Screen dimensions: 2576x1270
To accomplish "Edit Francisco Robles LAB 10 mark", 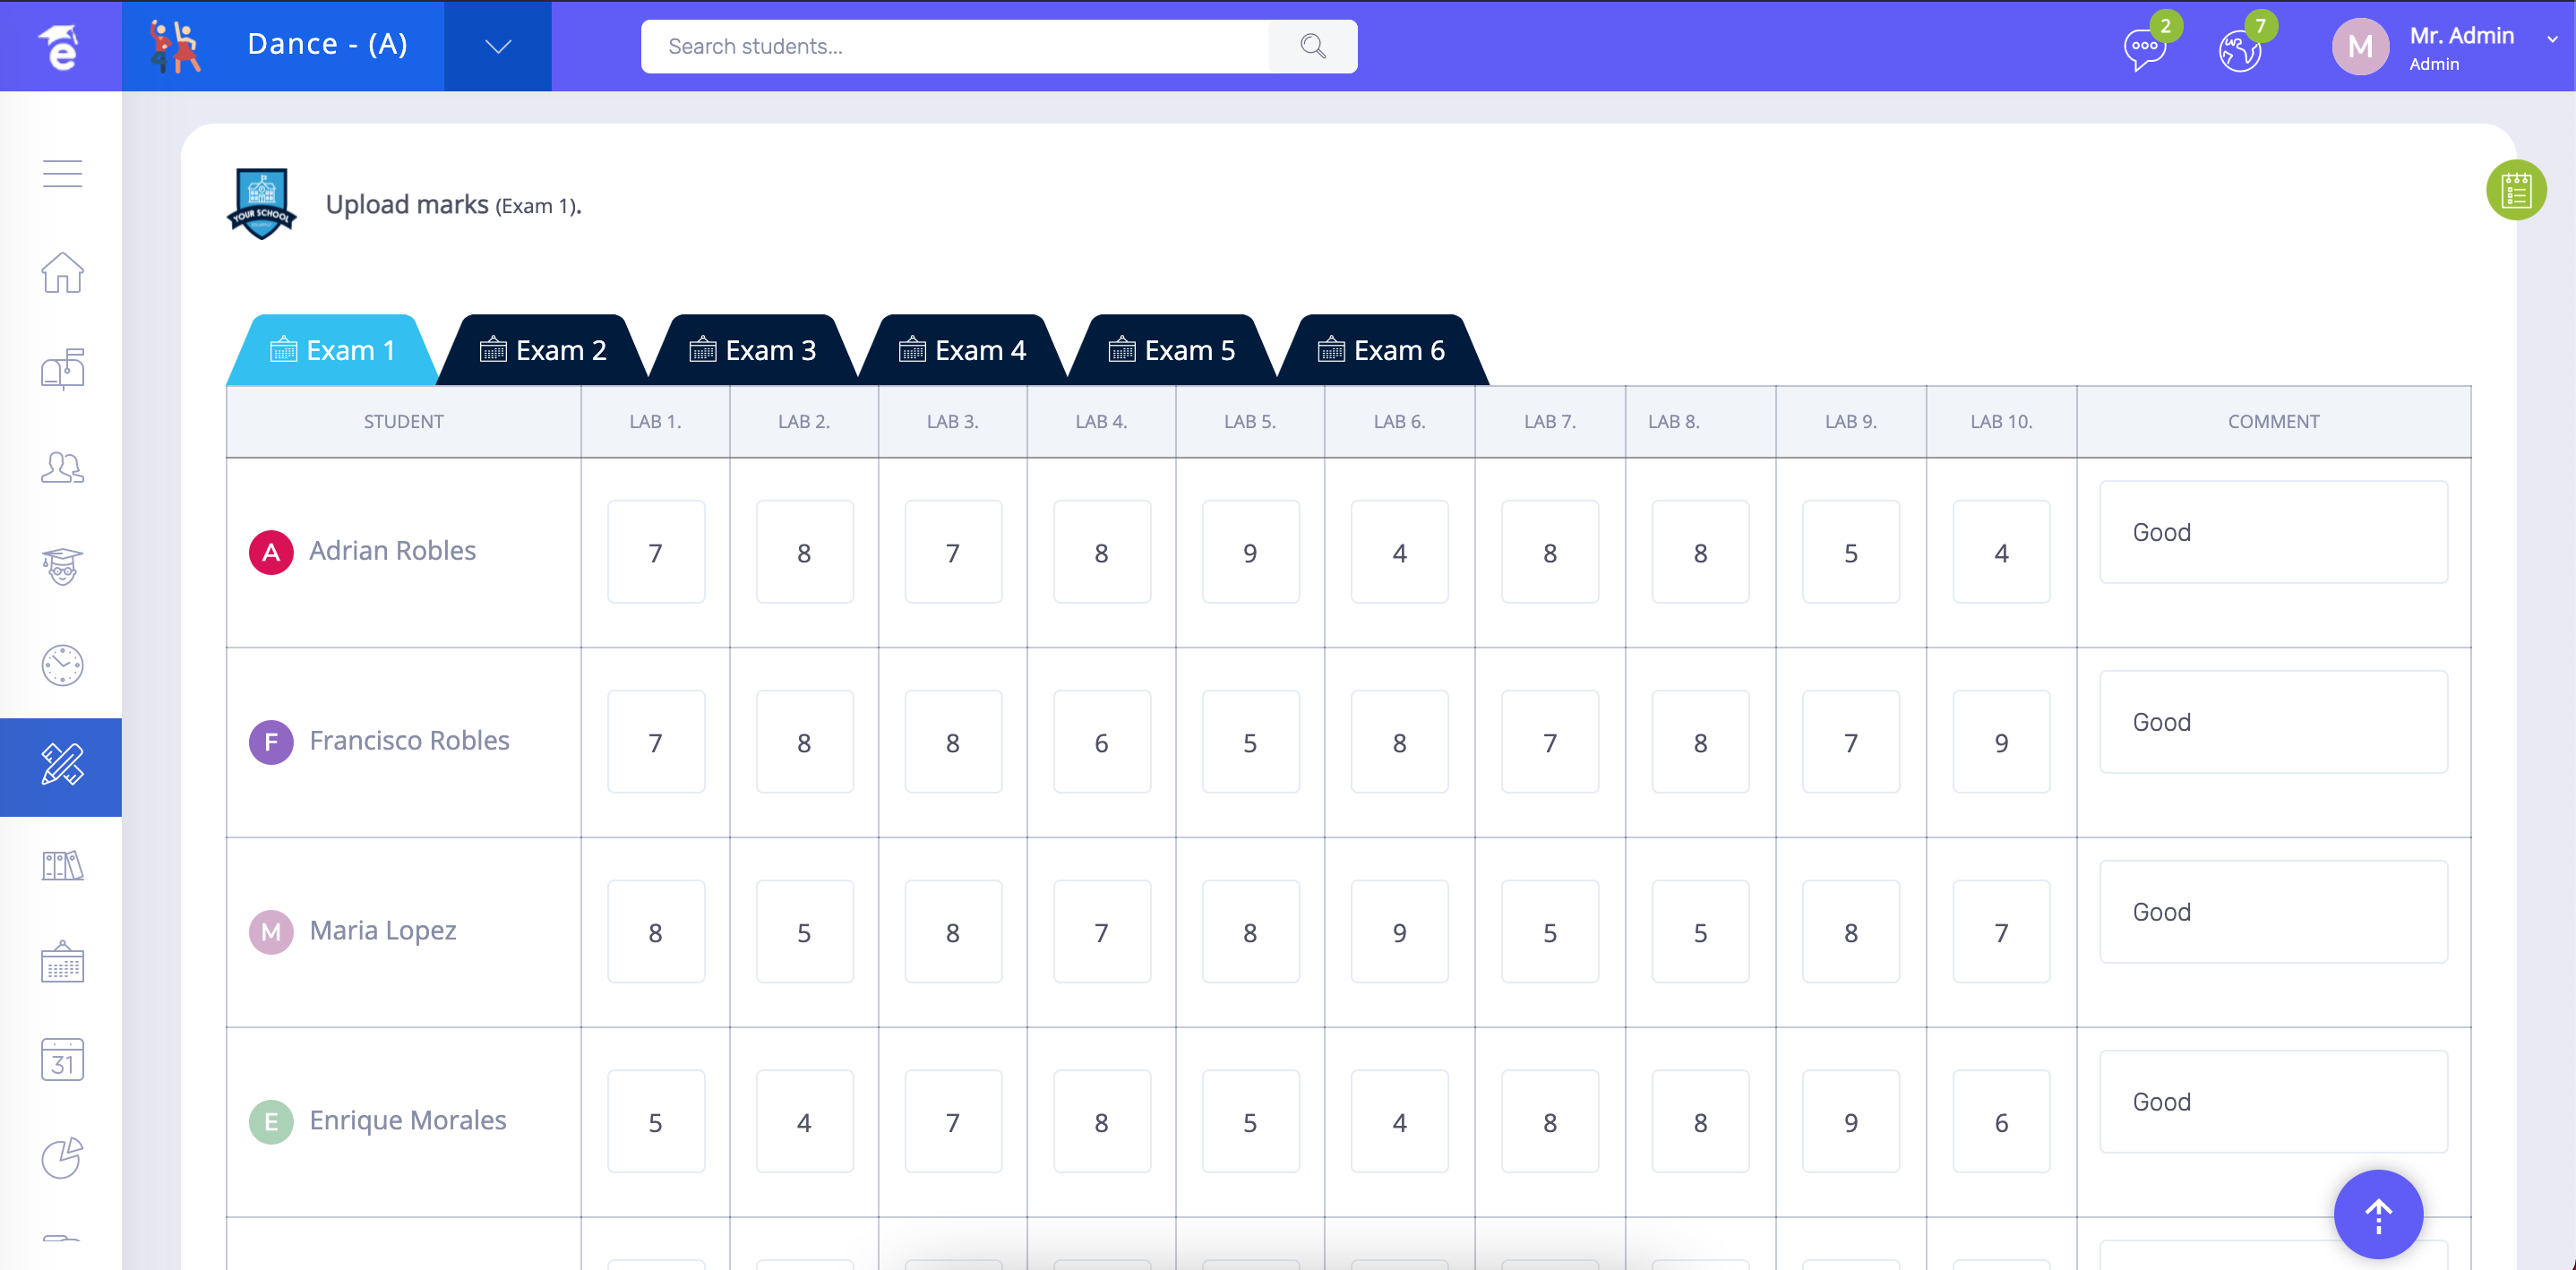I will 2002,742.
